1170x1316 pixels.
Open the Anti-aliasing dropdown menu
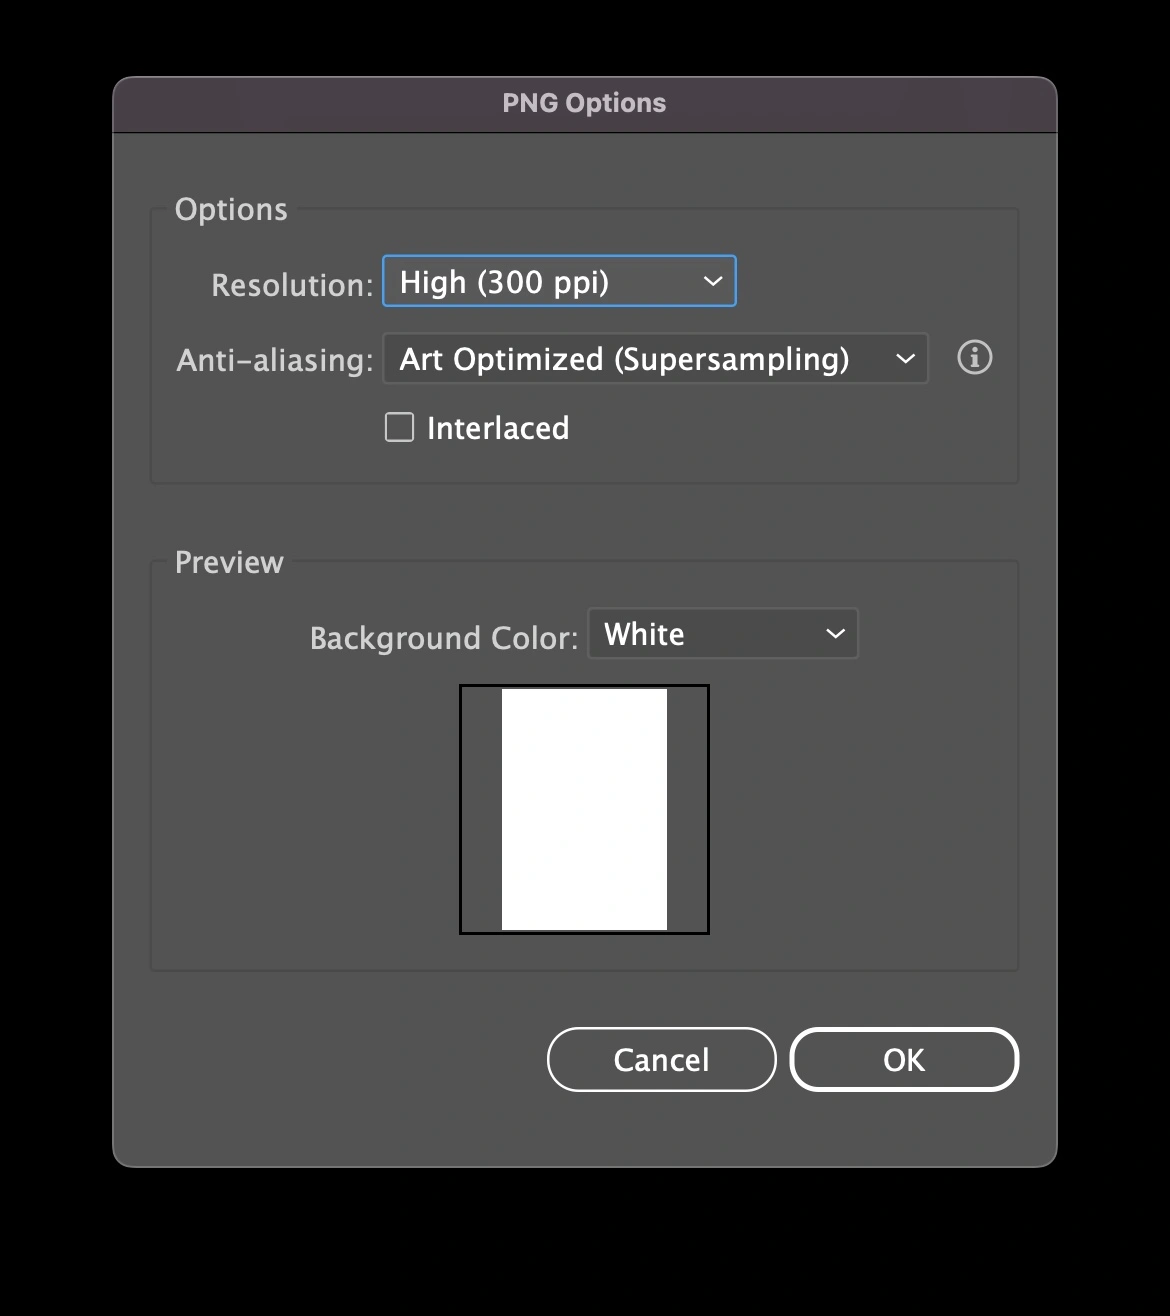(x=655, y=359)
